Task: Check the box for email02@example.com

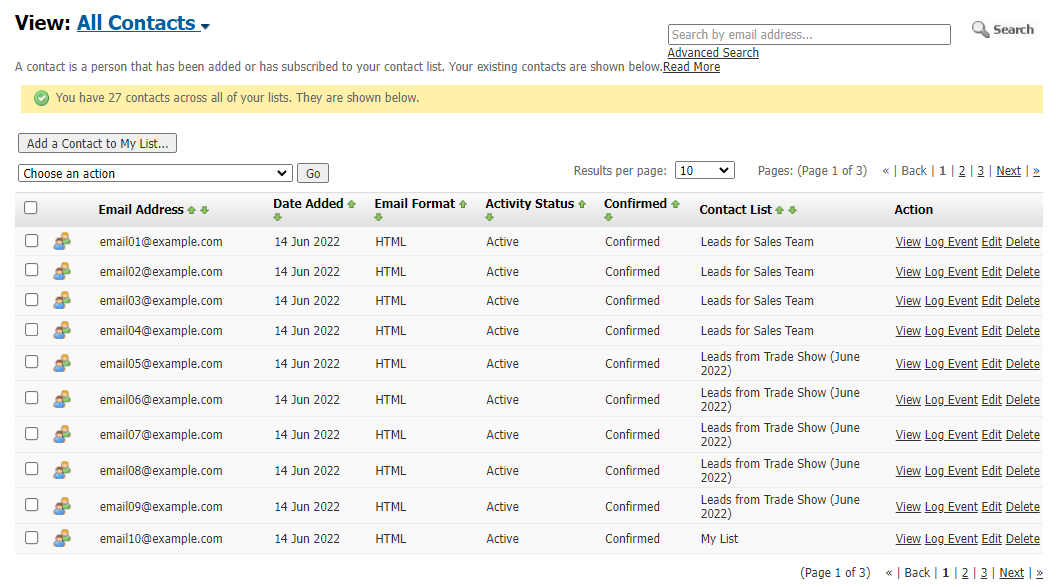Action: pyautogui.click(x=31, y=270)
